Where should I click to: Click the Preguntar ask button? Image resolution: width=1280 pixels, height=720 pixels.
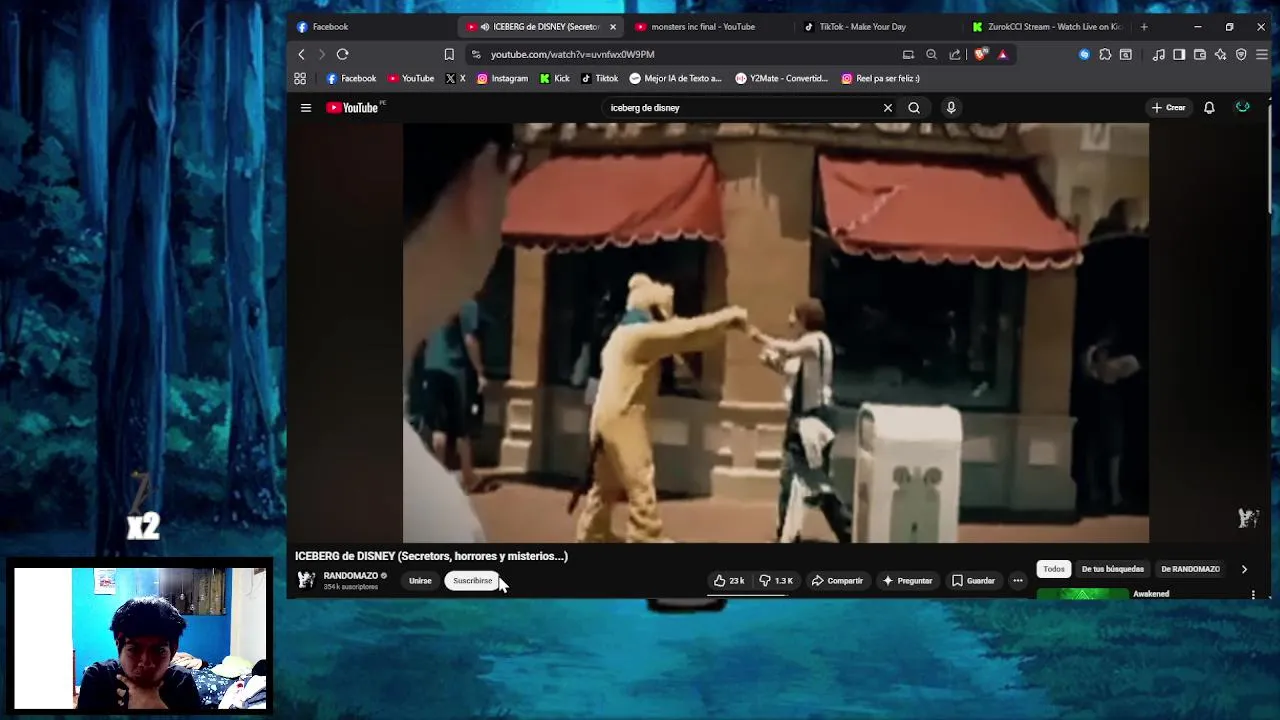[907, 581]
